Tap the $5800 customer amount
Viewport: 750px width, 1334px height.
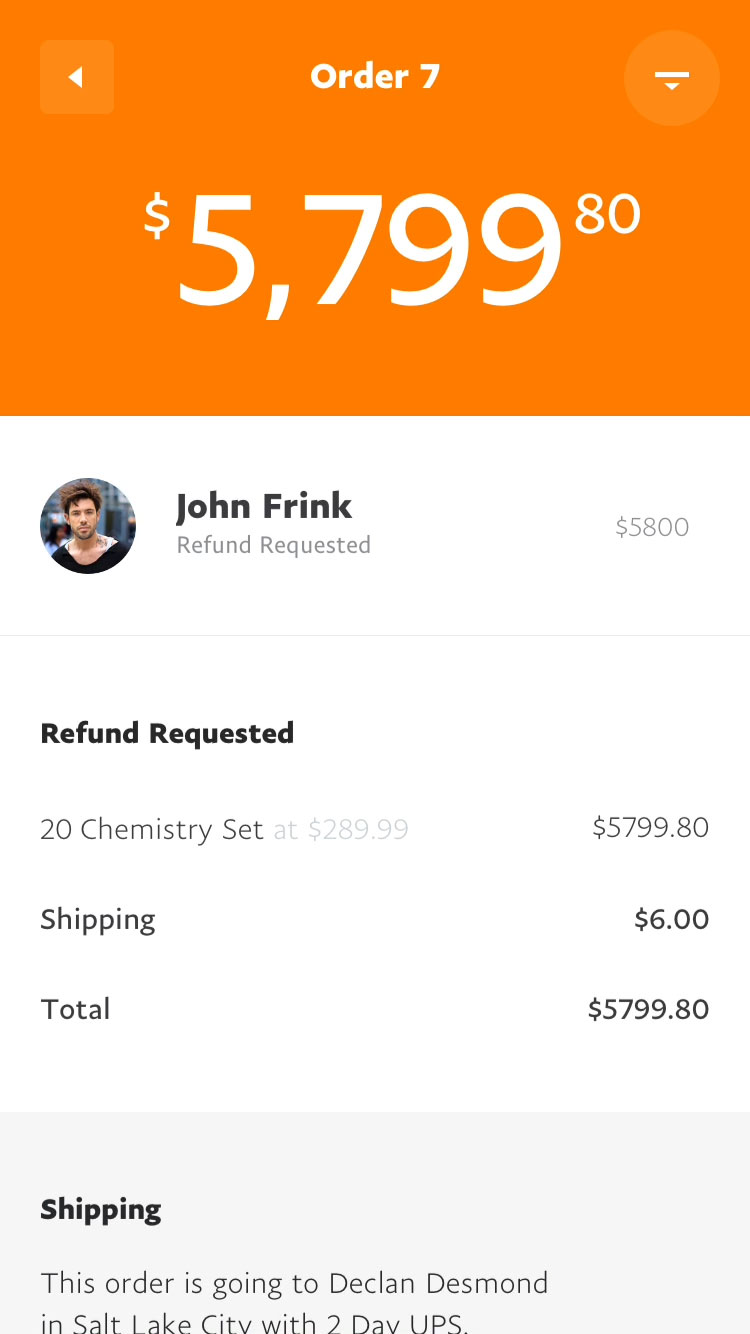tap(652, 527)
